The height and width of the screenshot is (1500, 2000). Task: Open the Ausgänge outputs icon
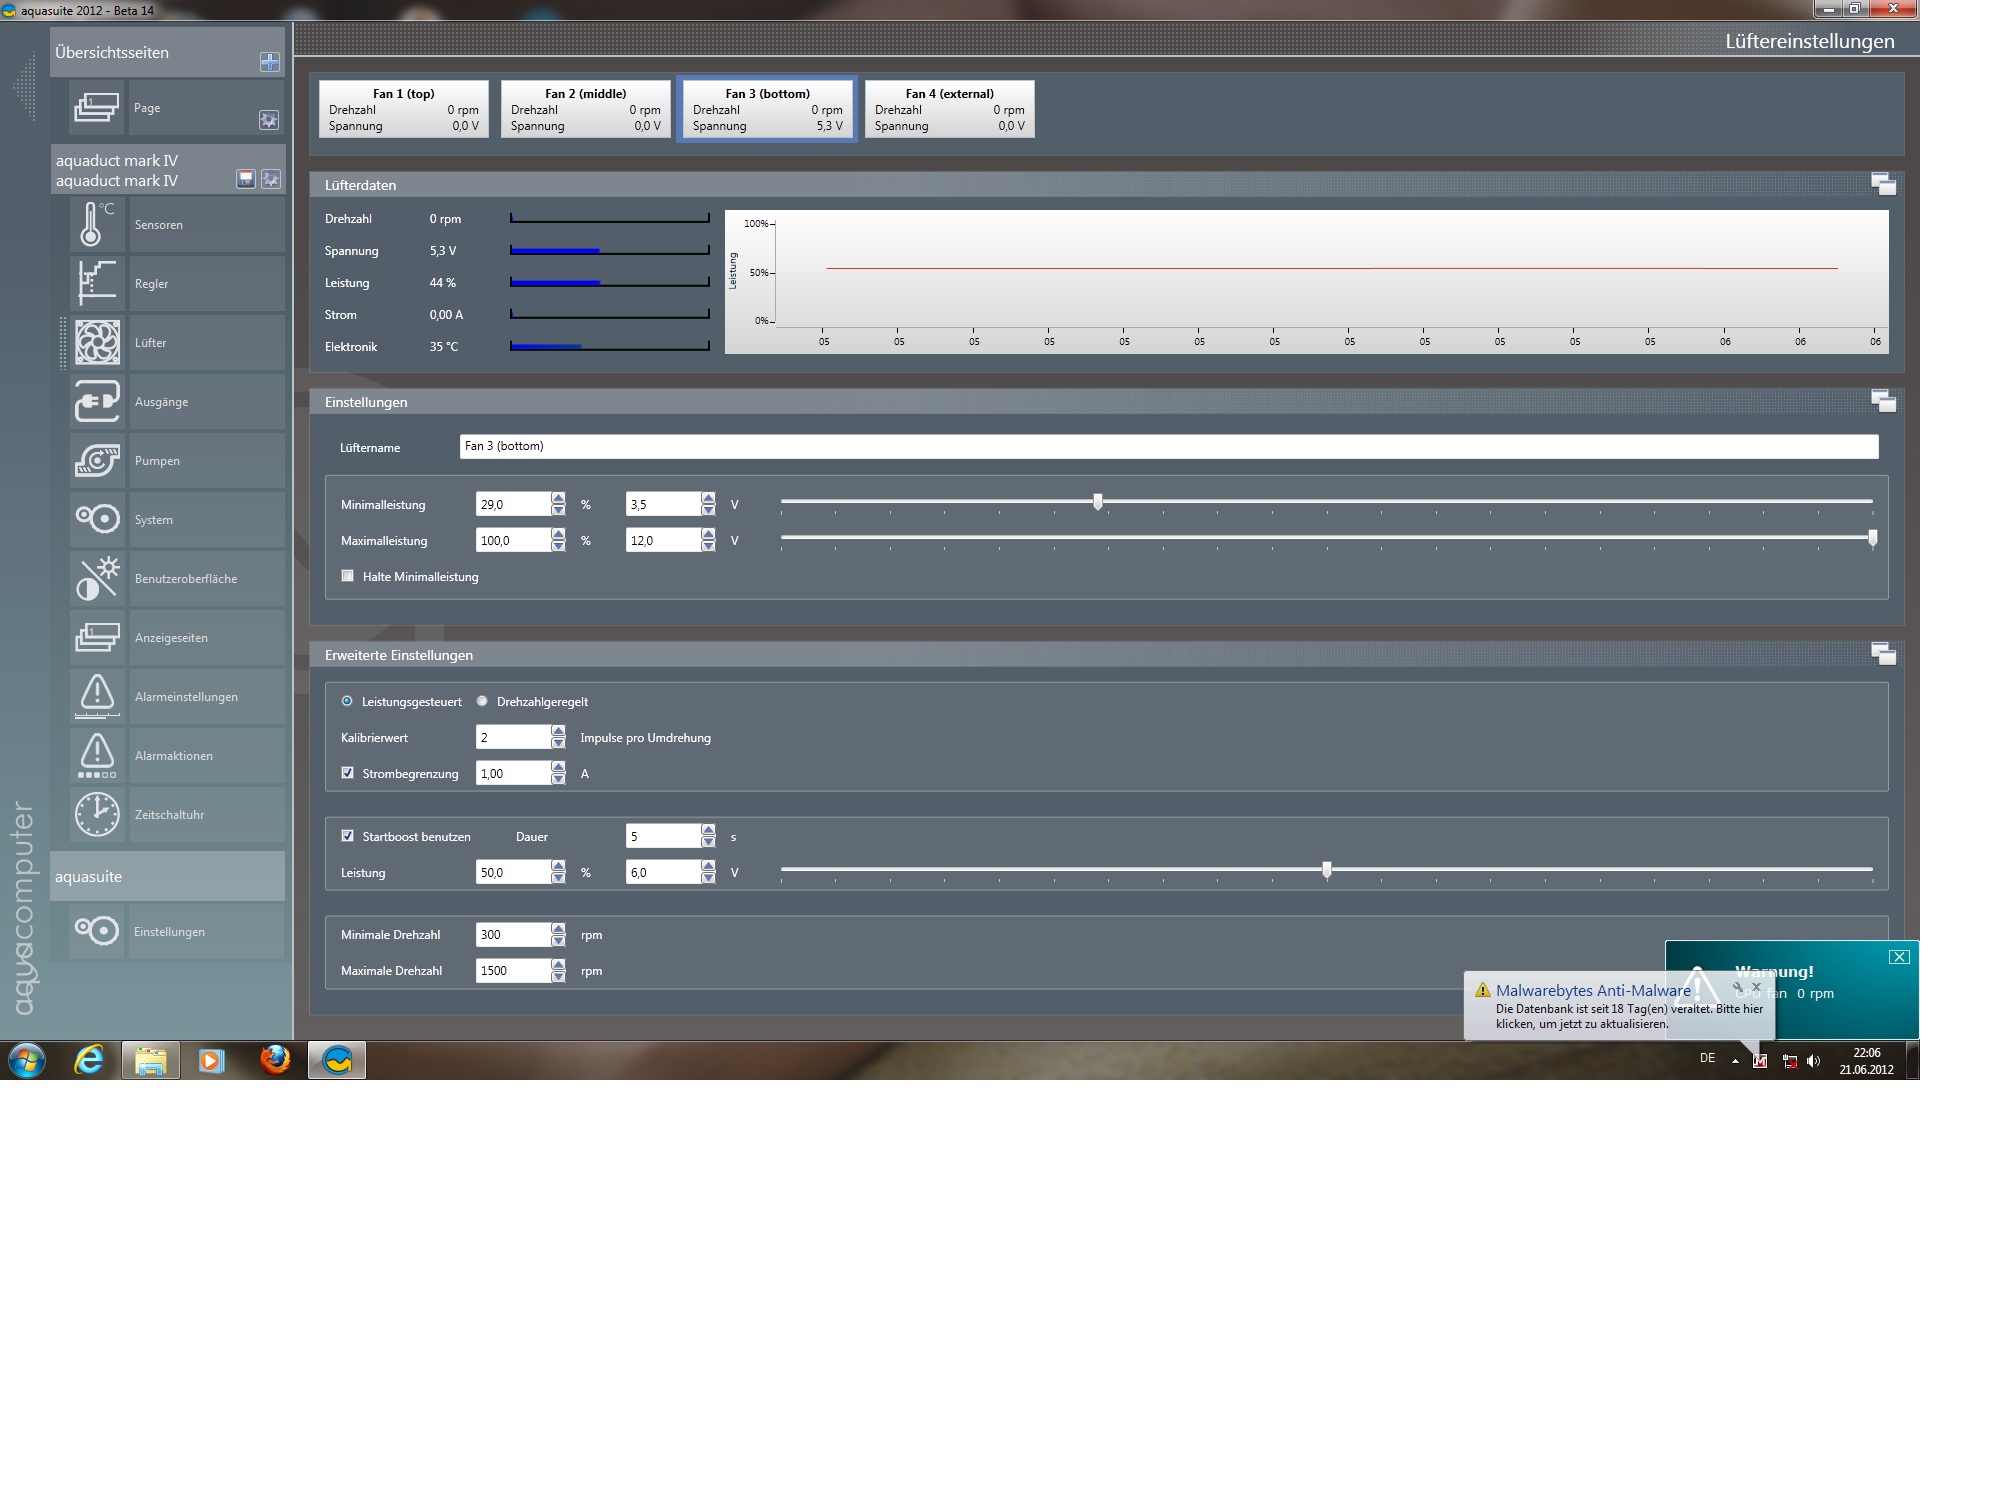pos(97,402)
